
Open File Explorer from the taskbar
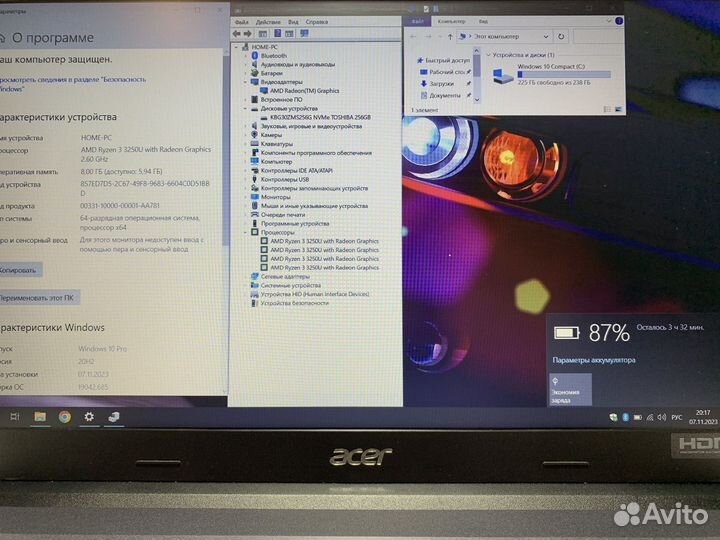[x=40, y=416]
